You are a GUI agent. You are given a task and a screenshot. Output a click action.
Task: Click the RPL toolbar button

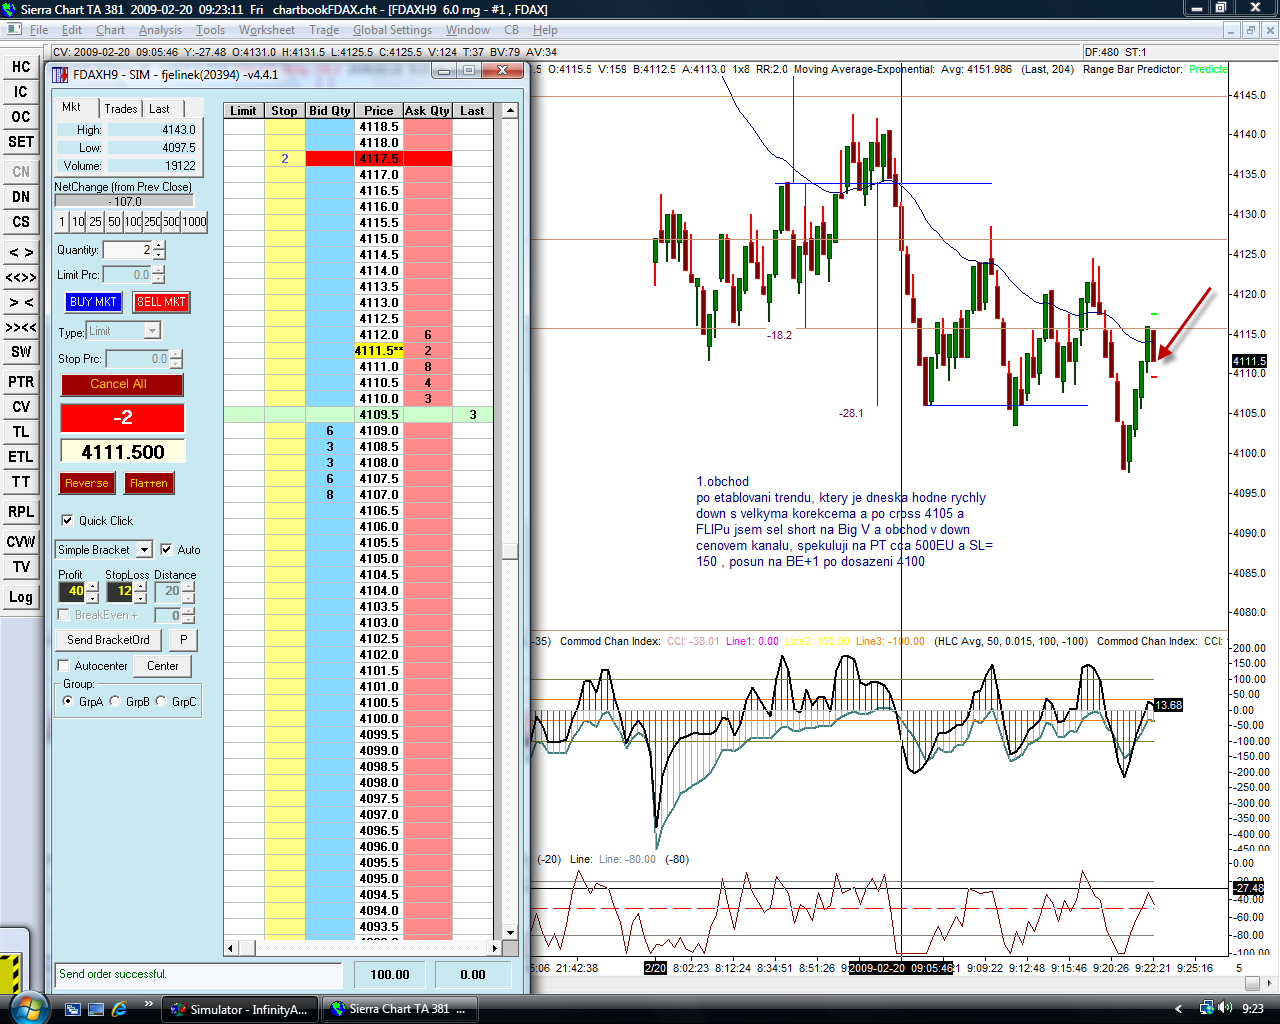point(21,512)
